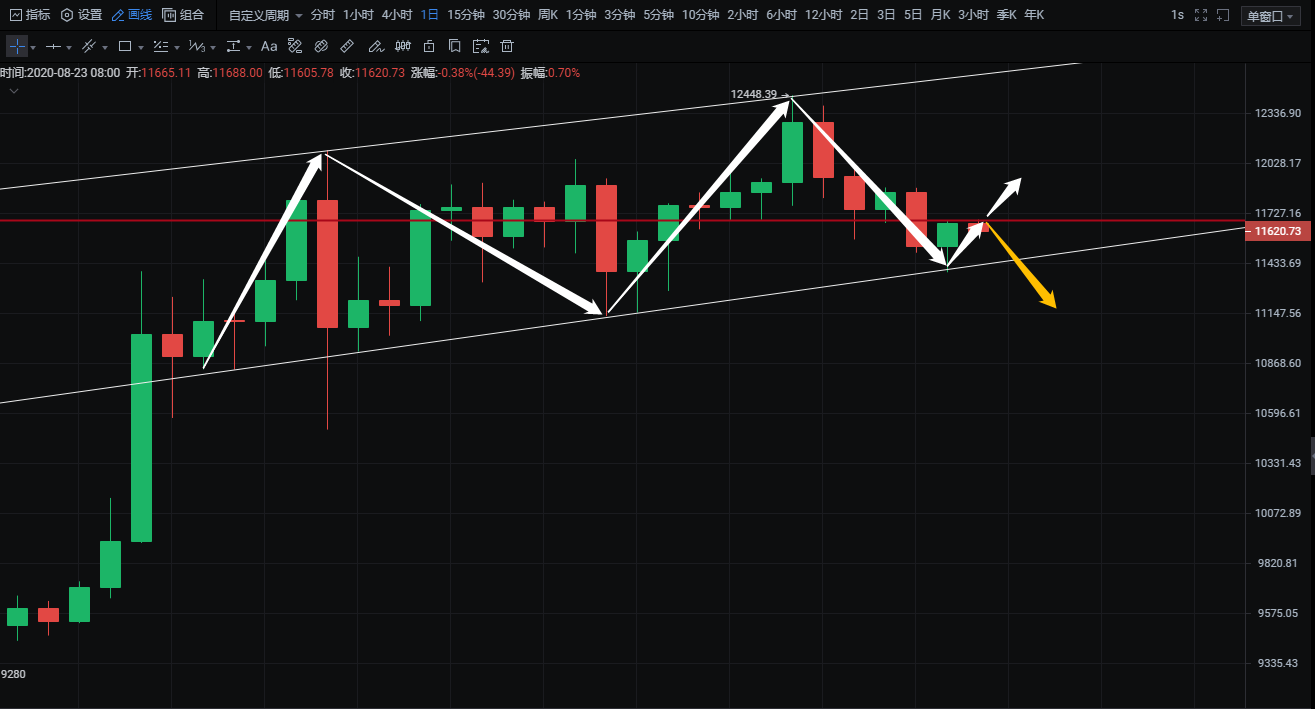Click the Aa text annotation tool

pos(268,47)
